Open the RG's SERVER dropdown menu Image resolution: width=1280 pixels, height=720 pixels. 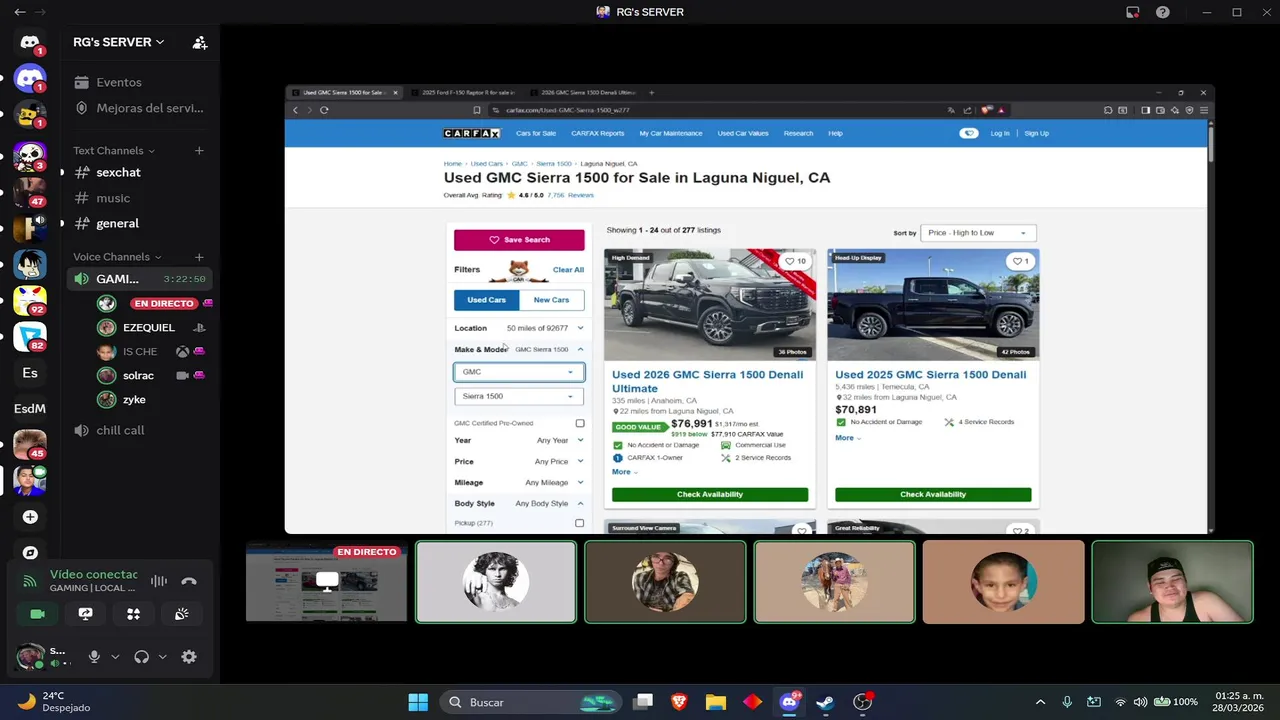118,42
